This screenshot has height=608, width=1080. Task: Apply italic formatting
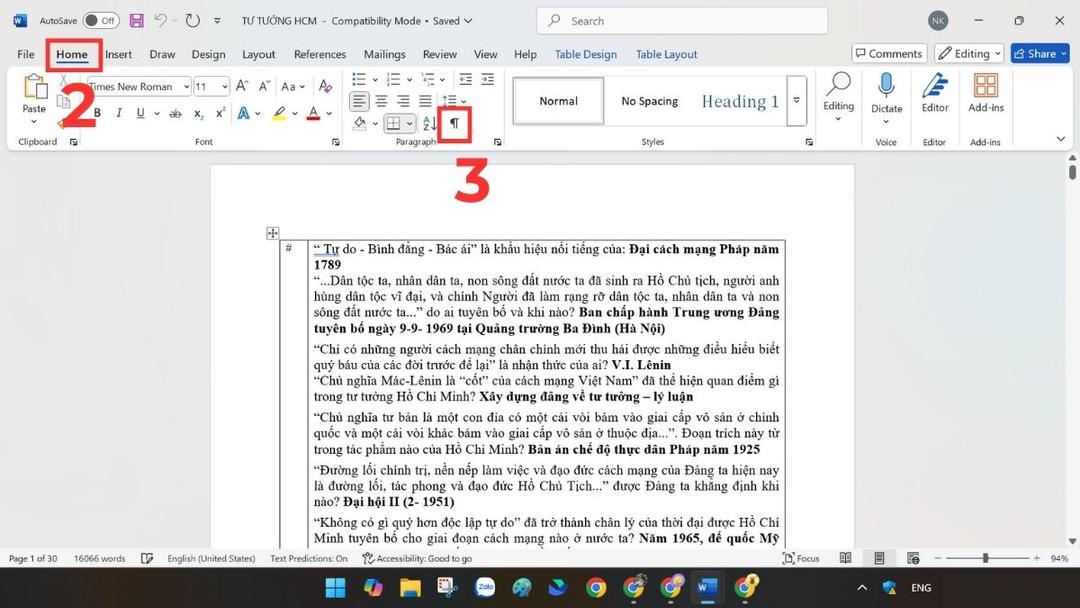118,113
